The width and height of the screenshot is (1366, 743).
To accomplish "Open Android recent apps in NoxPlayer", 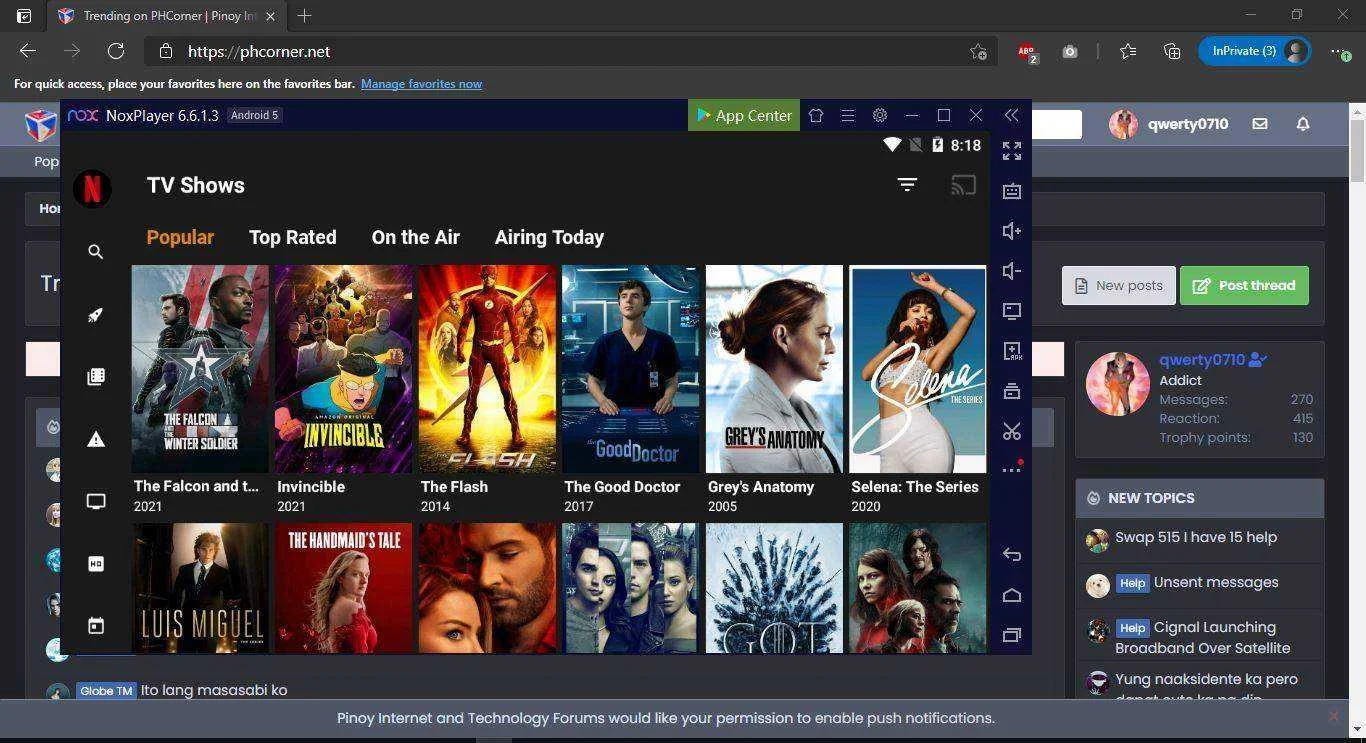I will [x=1012, y=635].
